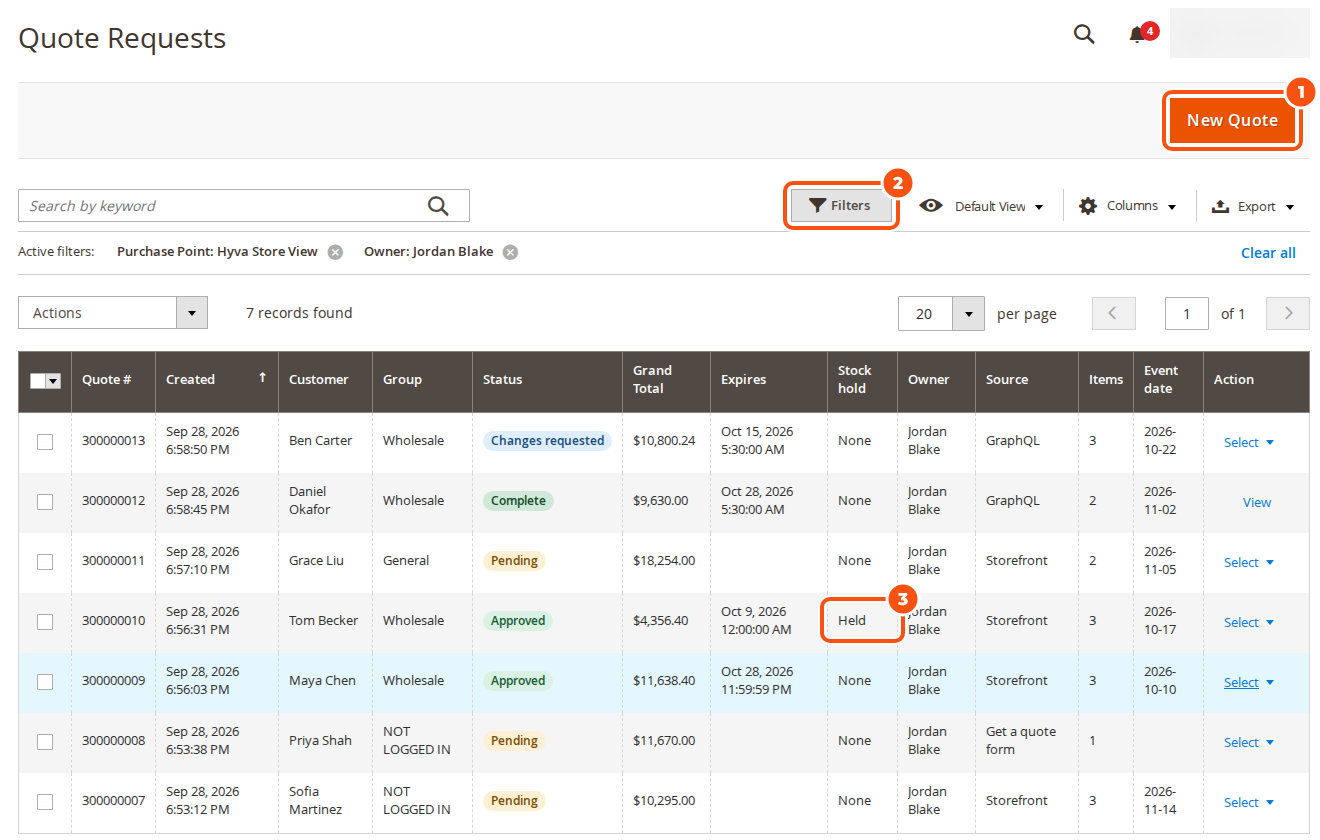Check the row for quote 300000013
Viewport: 1320px width, 840px height.
[45, 442]
